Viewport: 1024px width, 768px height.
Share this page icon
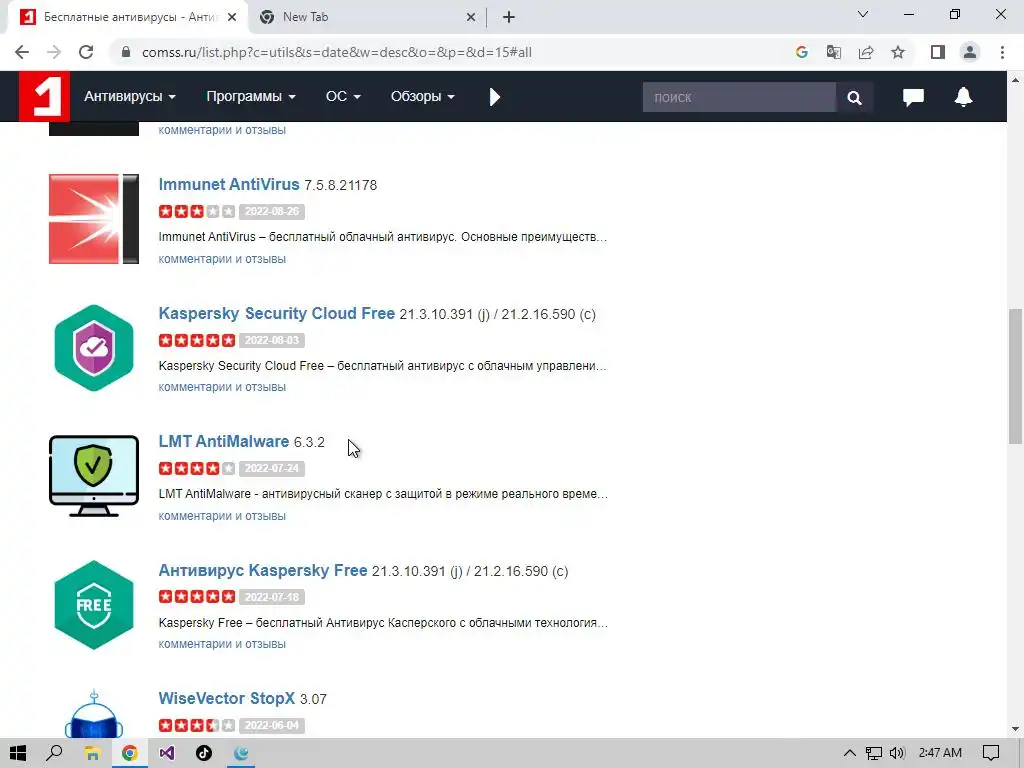pyautogui.click(x=866, y=52)
